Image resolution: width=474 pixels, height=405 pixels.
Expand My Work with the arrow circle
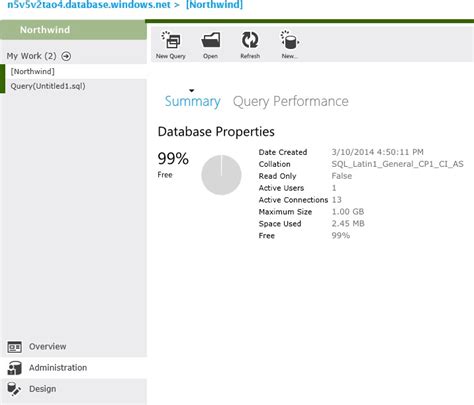tap(66, 56)
